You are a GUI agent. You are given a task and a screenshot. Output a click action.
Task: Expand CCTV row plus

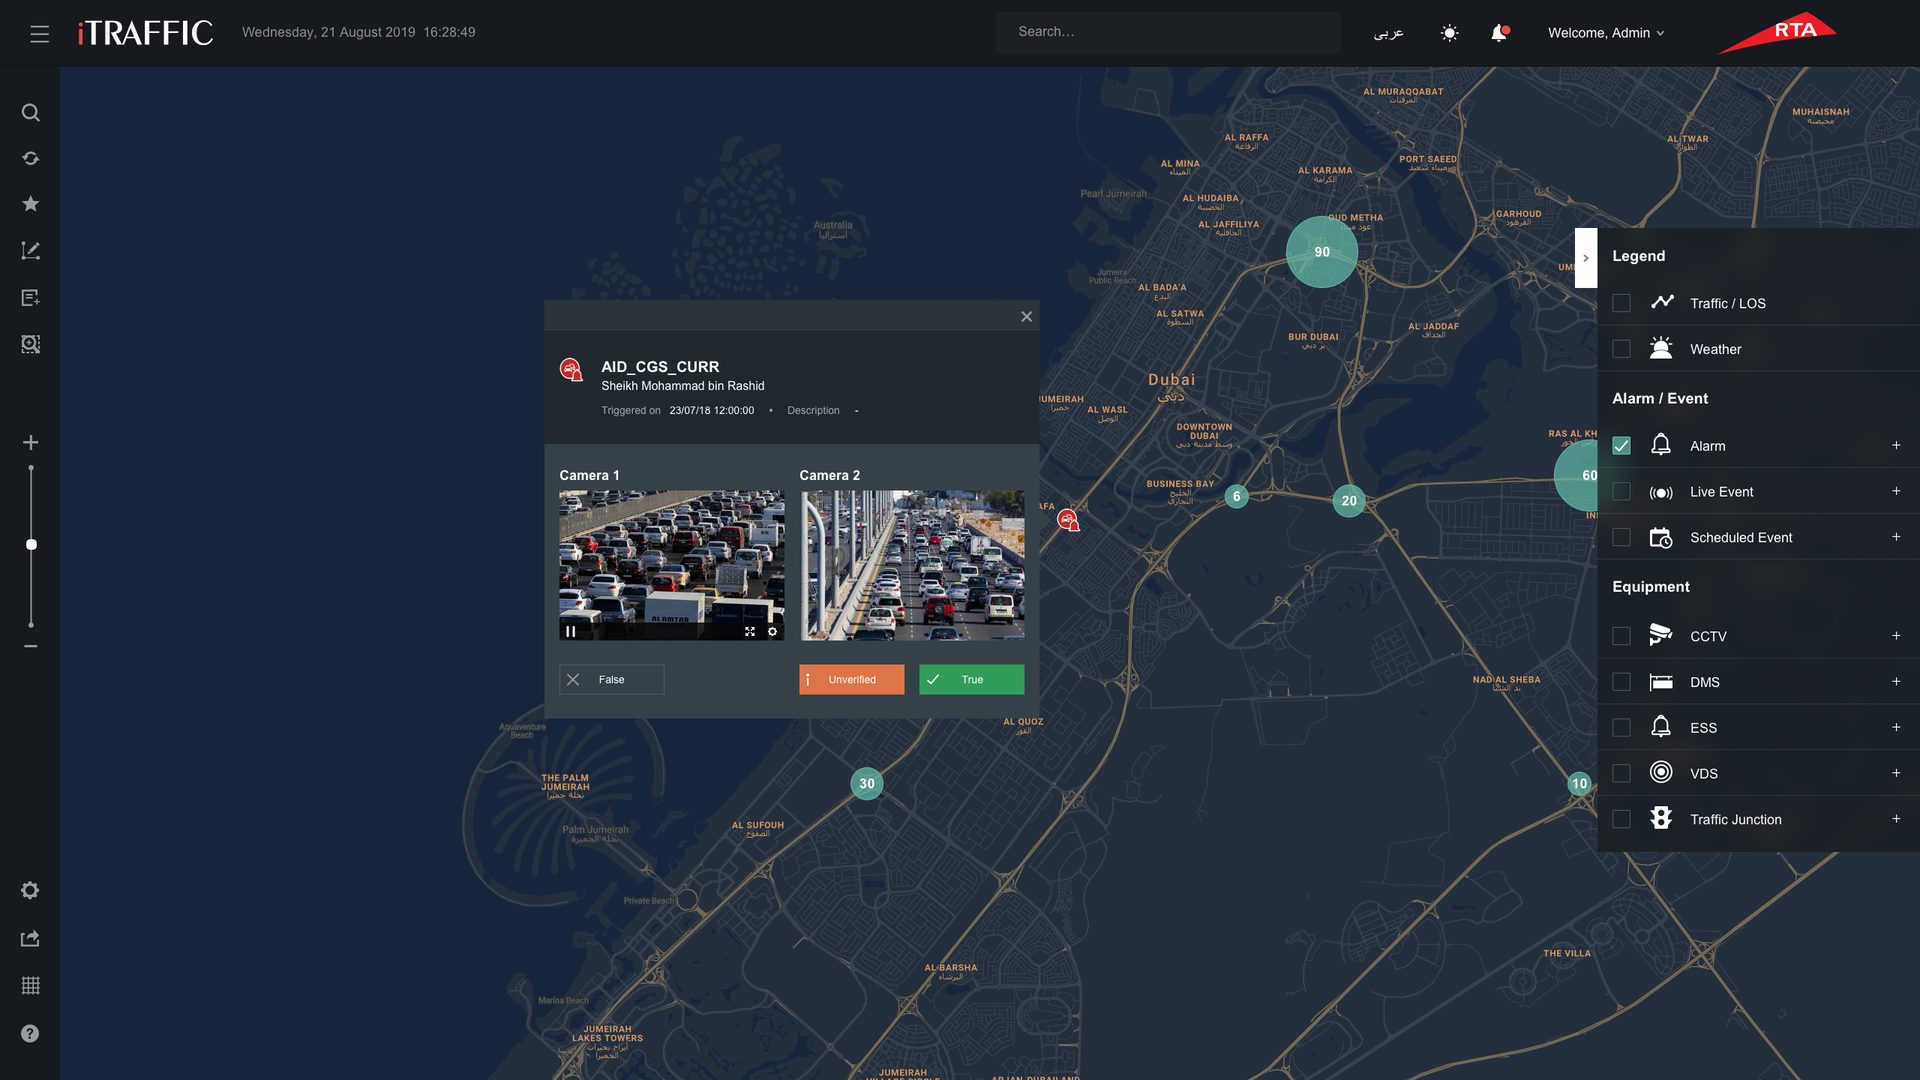(x=1896, y=635)
